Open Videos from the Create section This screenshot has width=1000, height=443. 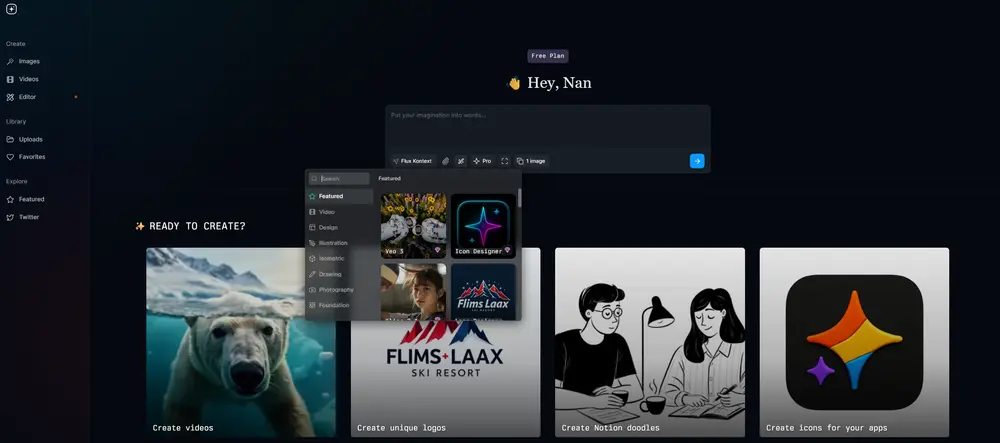point(28,79)
